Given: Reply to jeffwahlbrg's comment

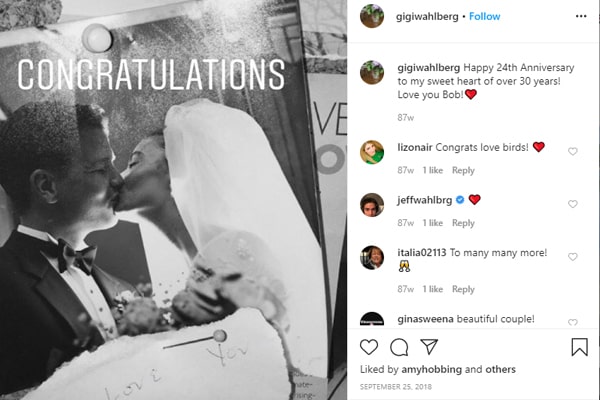Looking at the screenshot, I should pyautogui.click(x=463, y=223).
